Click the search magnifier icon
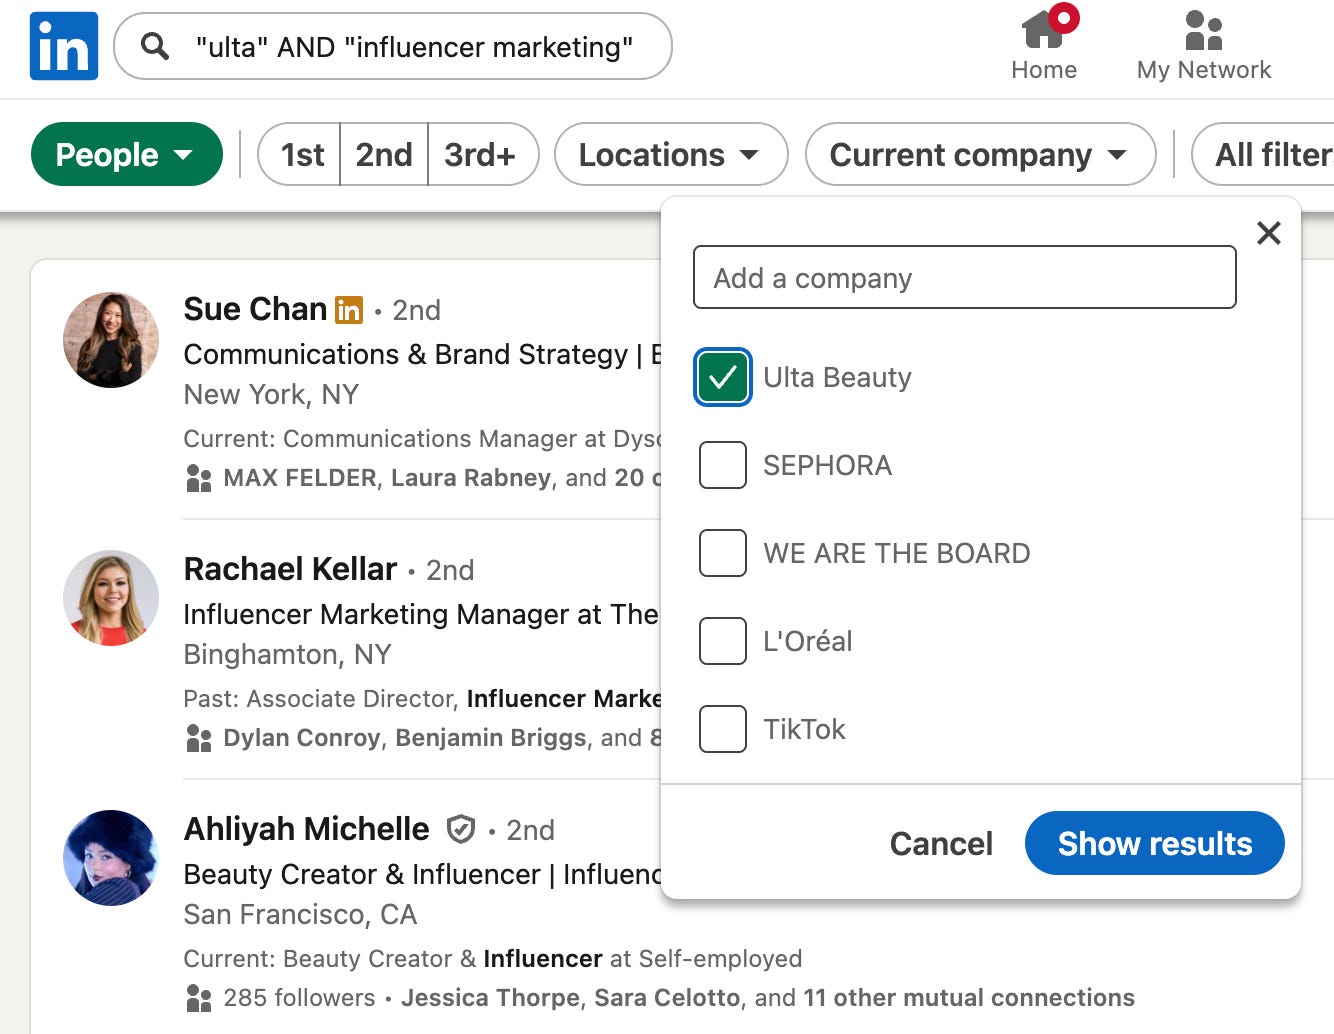This screenshot has height=1034, width=1334. 155,46
